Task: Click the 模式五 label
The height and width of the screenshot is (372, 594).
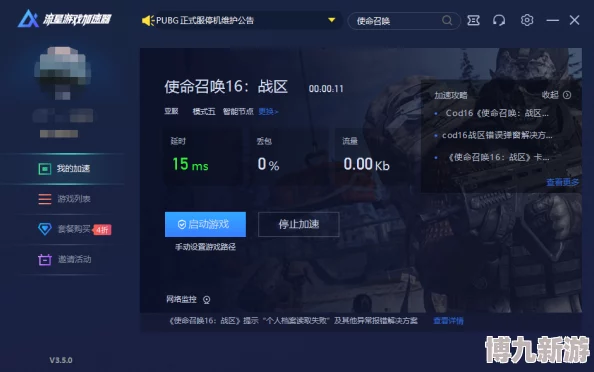Action: [204, 111]
